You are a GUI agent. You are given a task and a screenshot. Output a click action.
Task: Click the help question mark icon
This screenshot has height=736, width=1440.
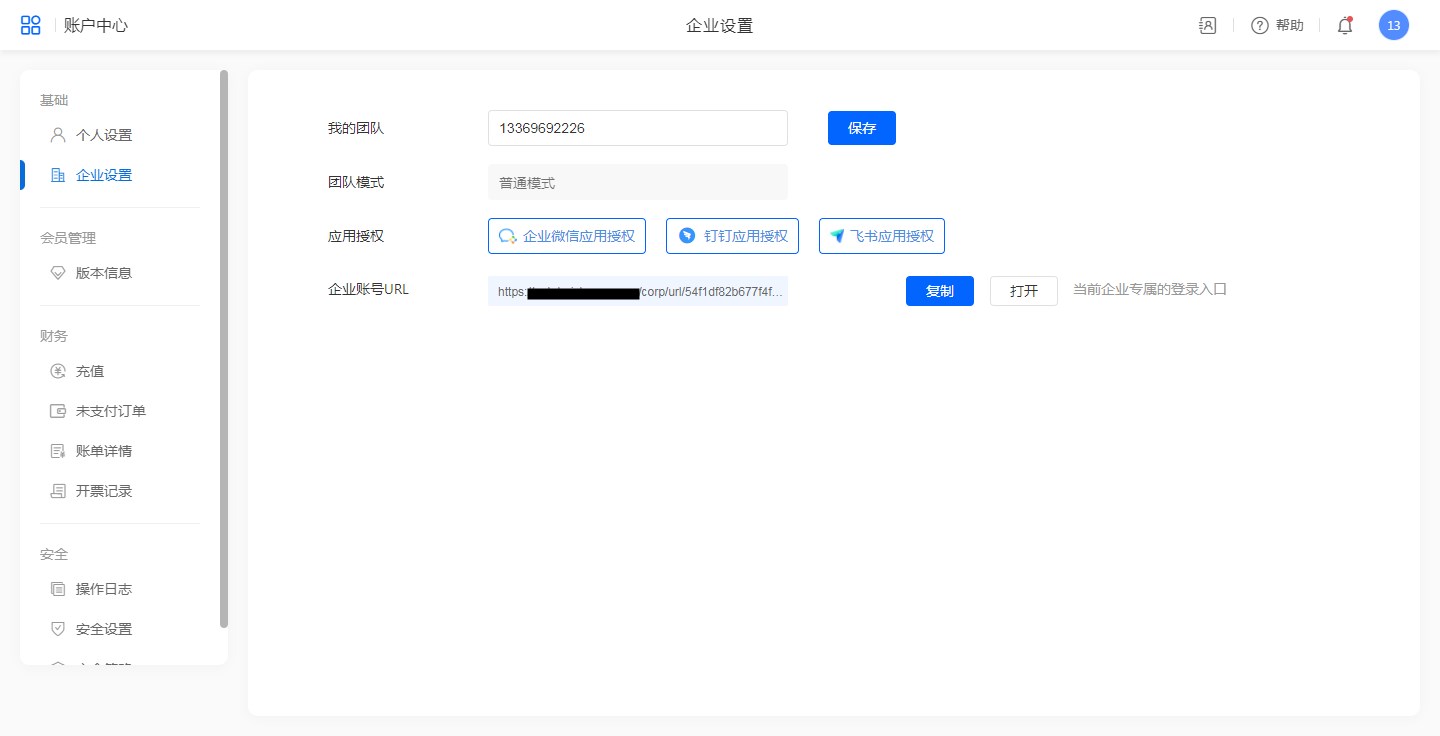[1260, 26]
